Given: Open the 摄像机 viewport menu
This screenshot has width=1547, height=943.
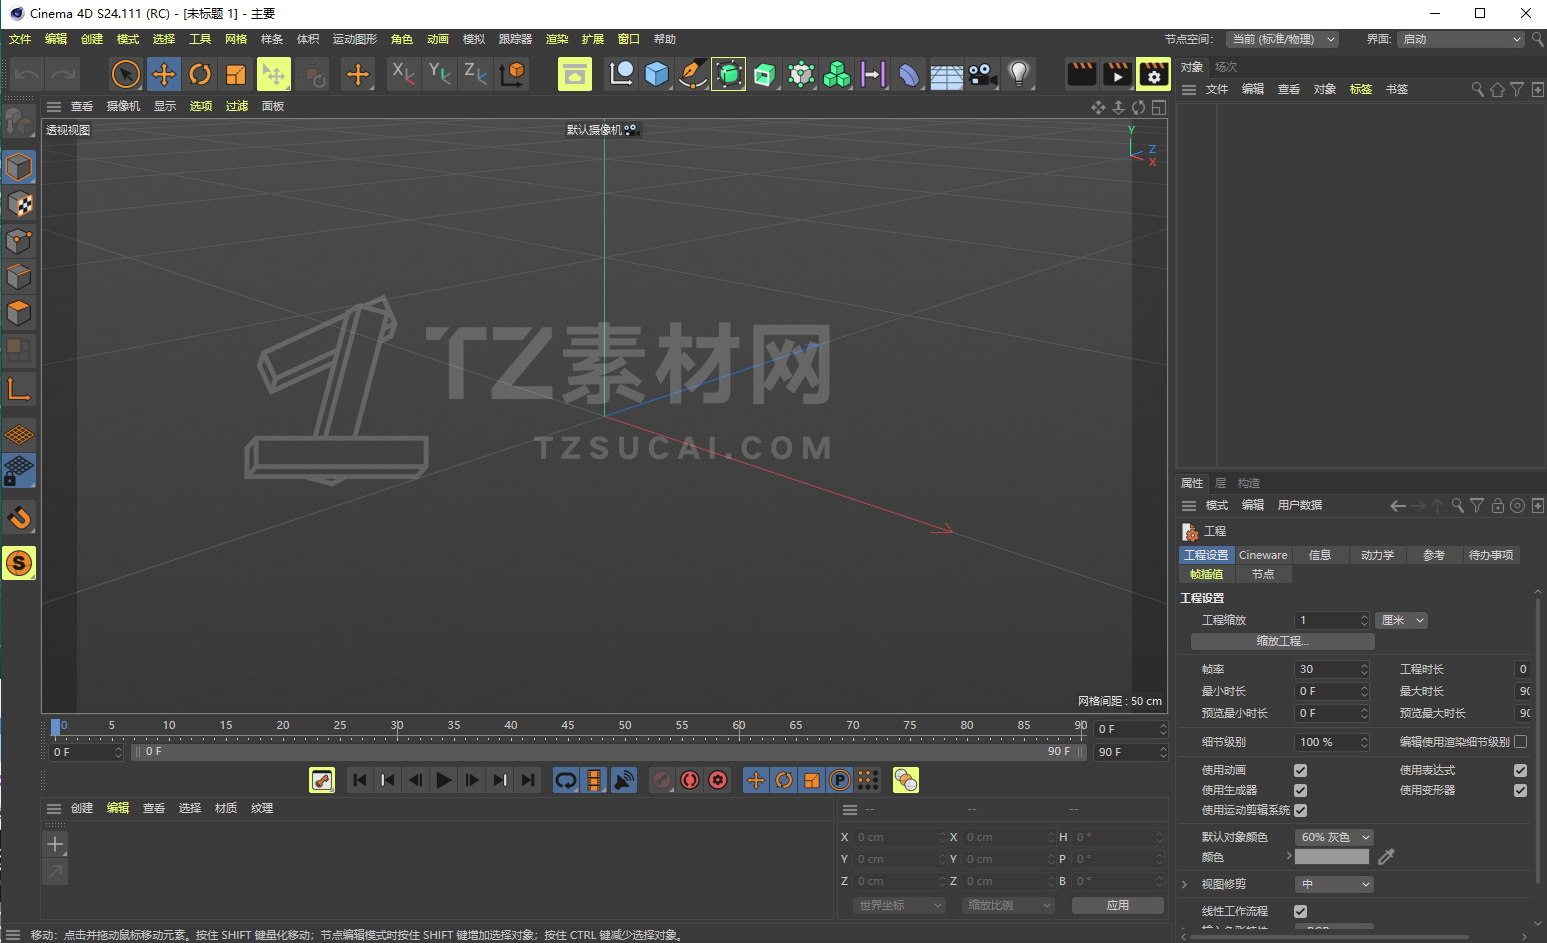Looking at the screenshot, I should [x=124, y=106].
